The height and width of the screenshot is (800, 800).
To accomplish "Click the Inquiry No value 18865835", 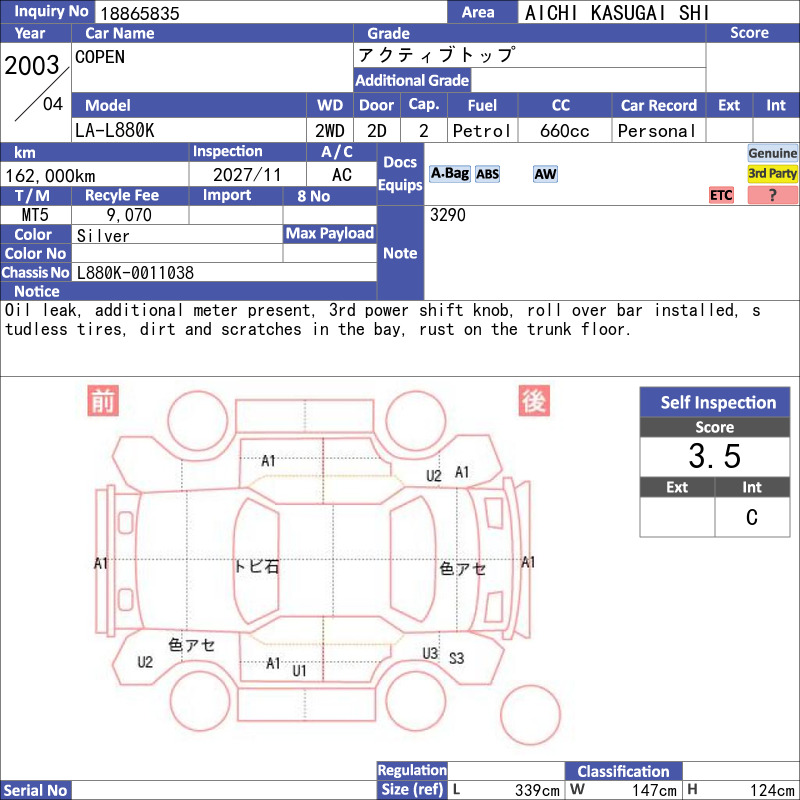I will pyautogui.click(x=140, y=13).
